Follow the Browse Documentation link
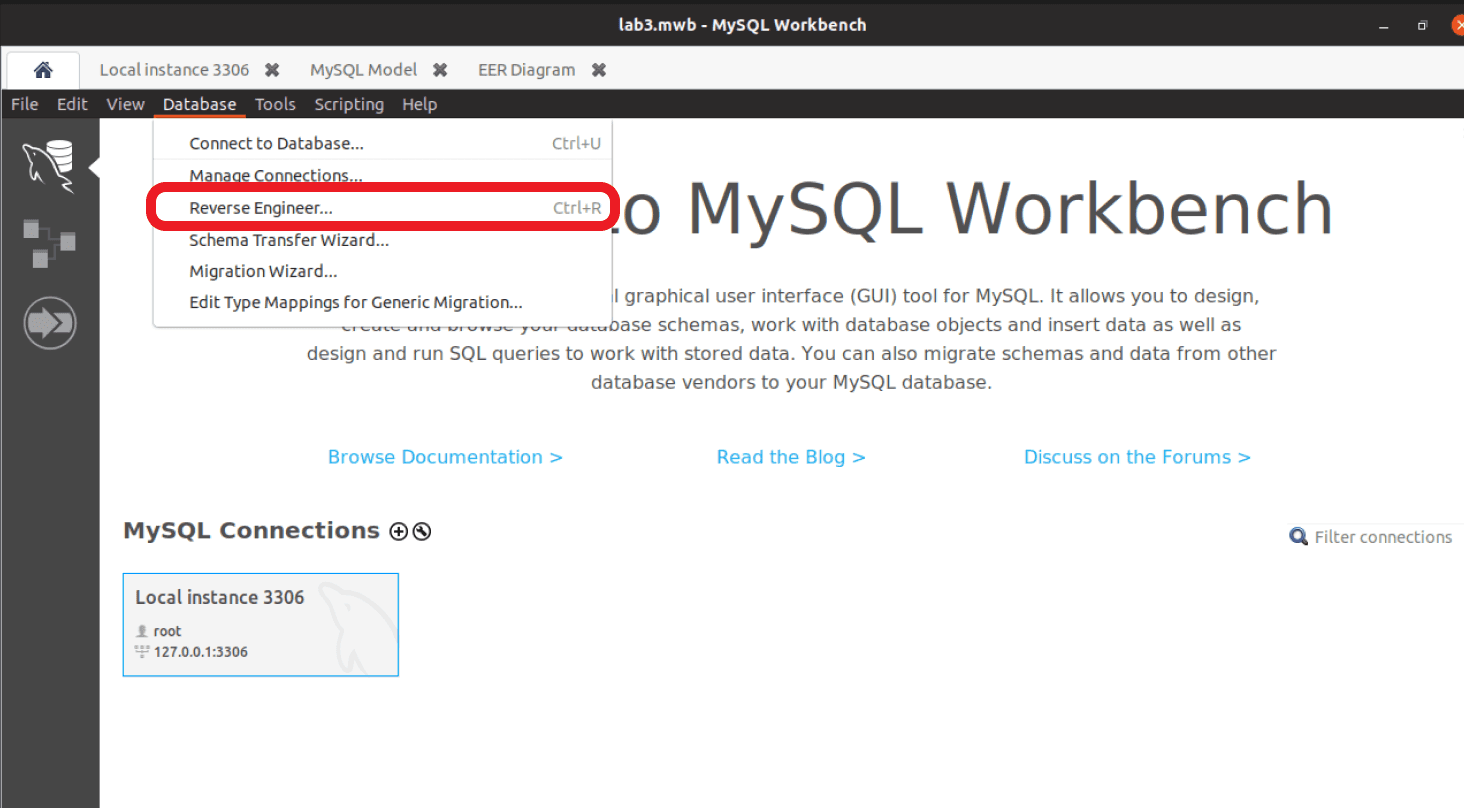This screenshot has width=1464, height=808. click(x=445, y=457)
